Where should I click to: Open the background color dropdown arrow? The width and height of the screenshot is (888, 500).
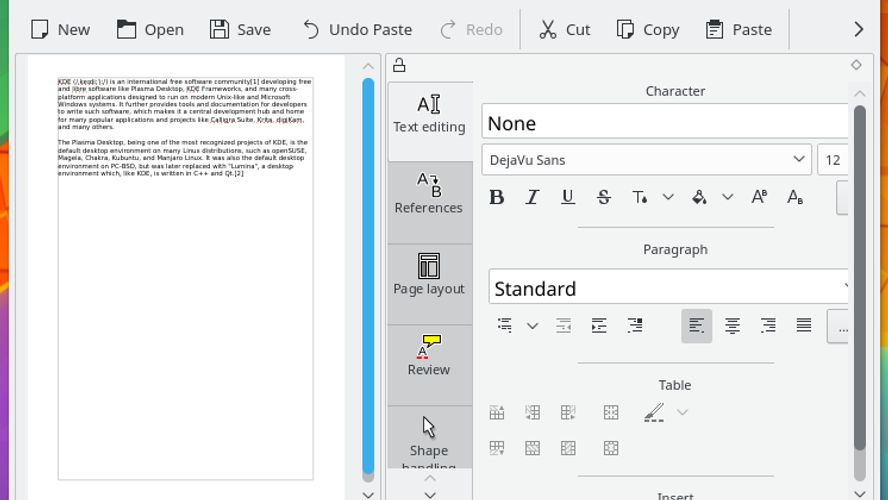pos(728,197)
